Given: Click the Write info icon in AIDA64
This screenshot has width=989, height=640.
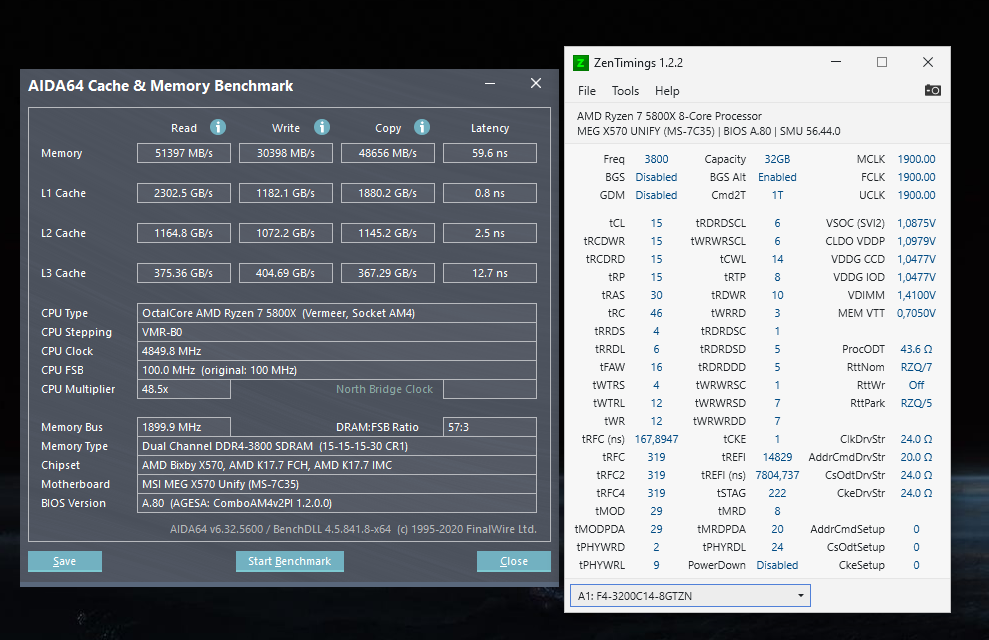Looking at the screenshot, I should pyautogui.click(x=322, y=127).
